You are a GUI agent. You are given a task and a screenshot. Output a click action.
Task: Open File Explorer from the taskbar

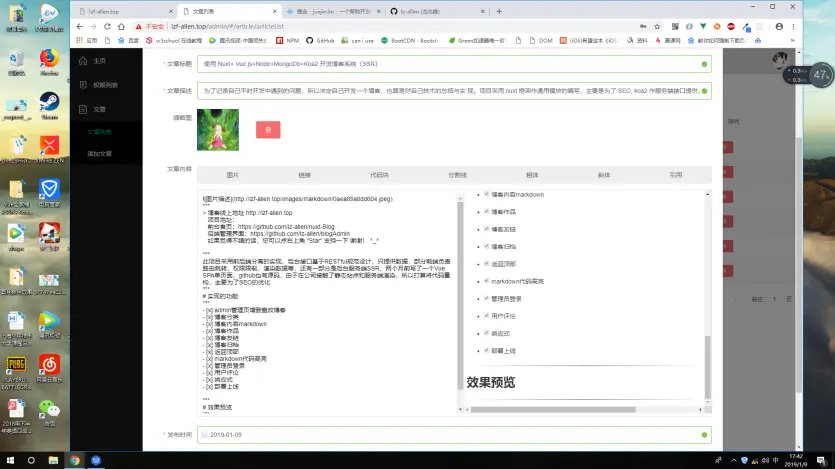pos(53,460)
